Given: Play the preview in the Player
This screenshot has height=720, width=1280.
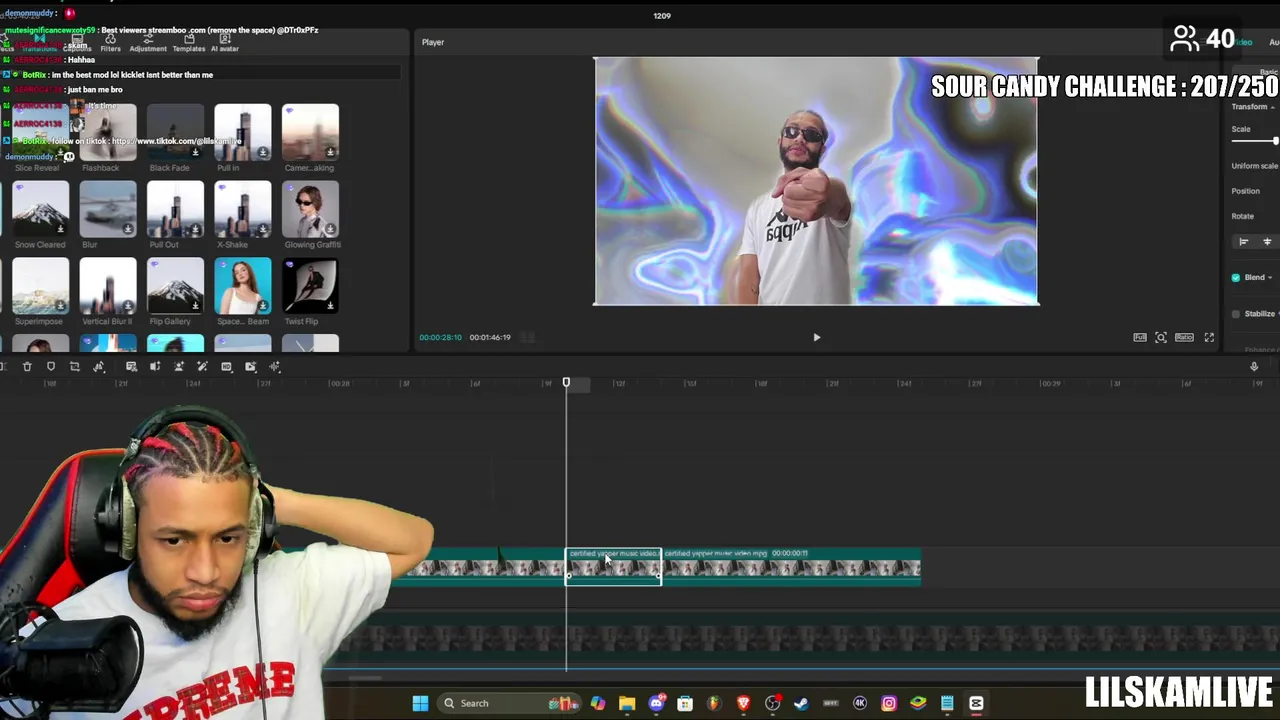Looking at the screenshot, I should click(816, 338).
